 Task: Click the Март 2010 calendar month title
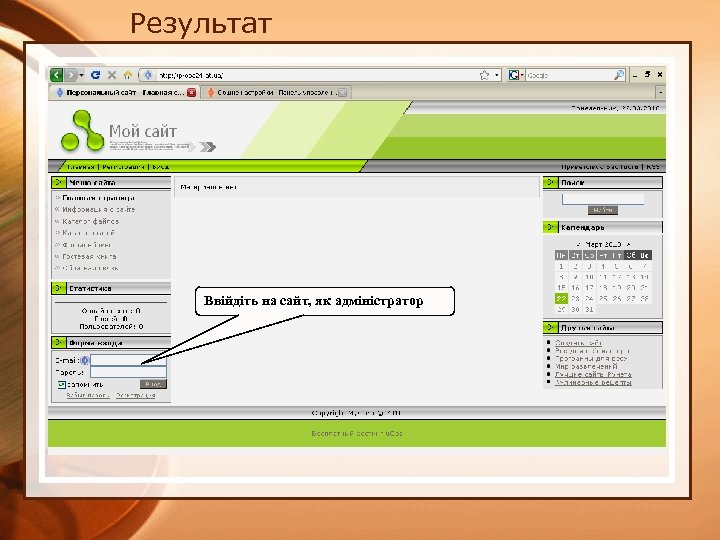(x=603, y=244)
